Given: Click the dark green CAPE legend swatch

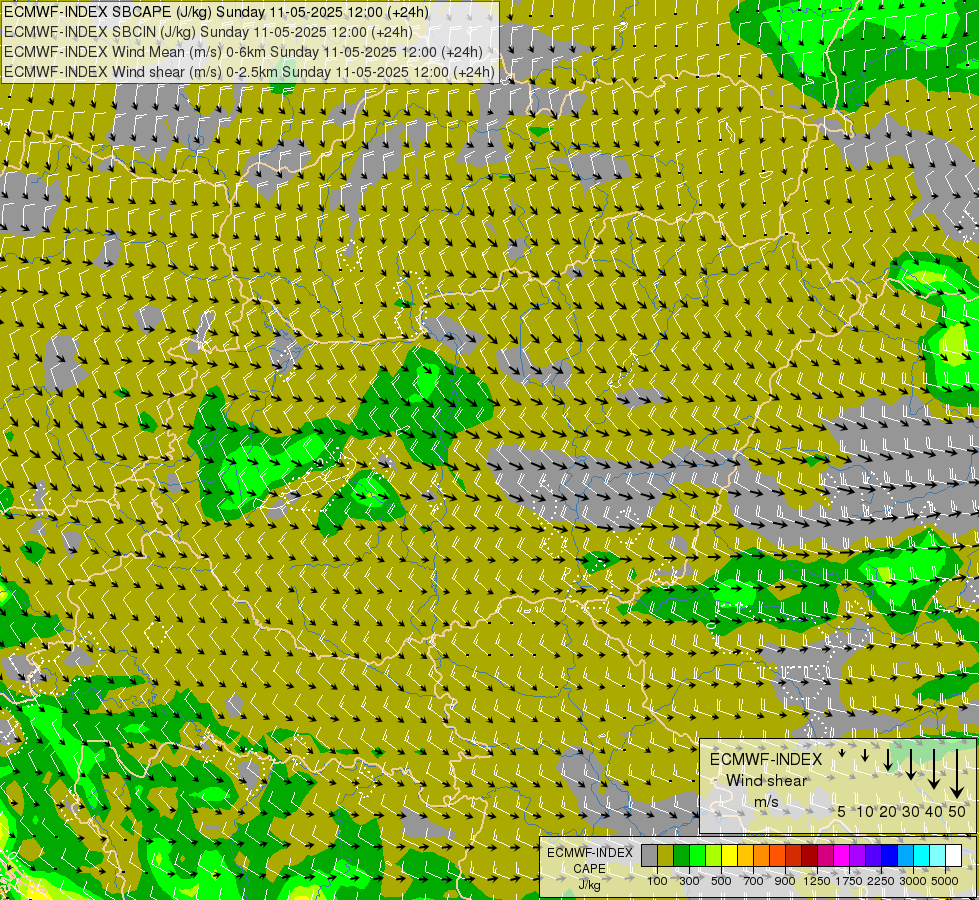Looking at the screenshot, I should click(682, 855).
